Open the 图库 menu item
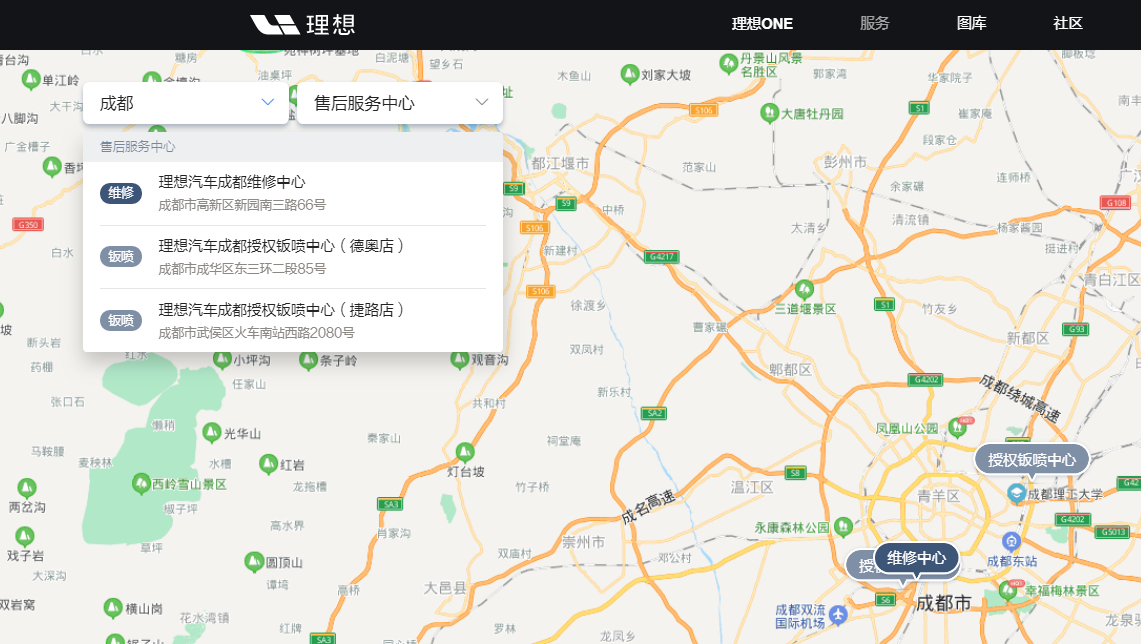Viewport: 1141px width, 644px height. [x=971, y=23]
